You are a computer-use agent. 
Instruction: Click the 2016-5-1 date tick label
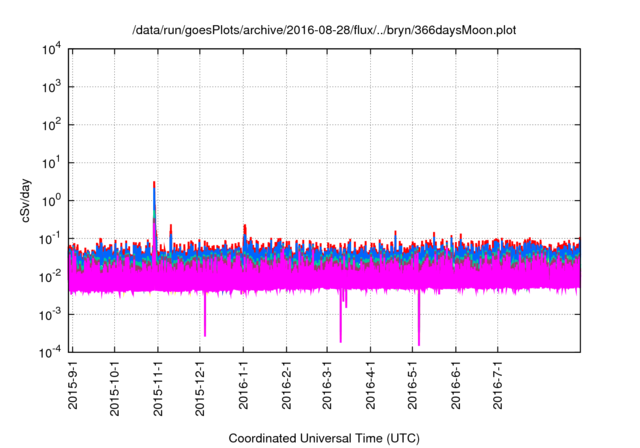(x=412, y=386)
